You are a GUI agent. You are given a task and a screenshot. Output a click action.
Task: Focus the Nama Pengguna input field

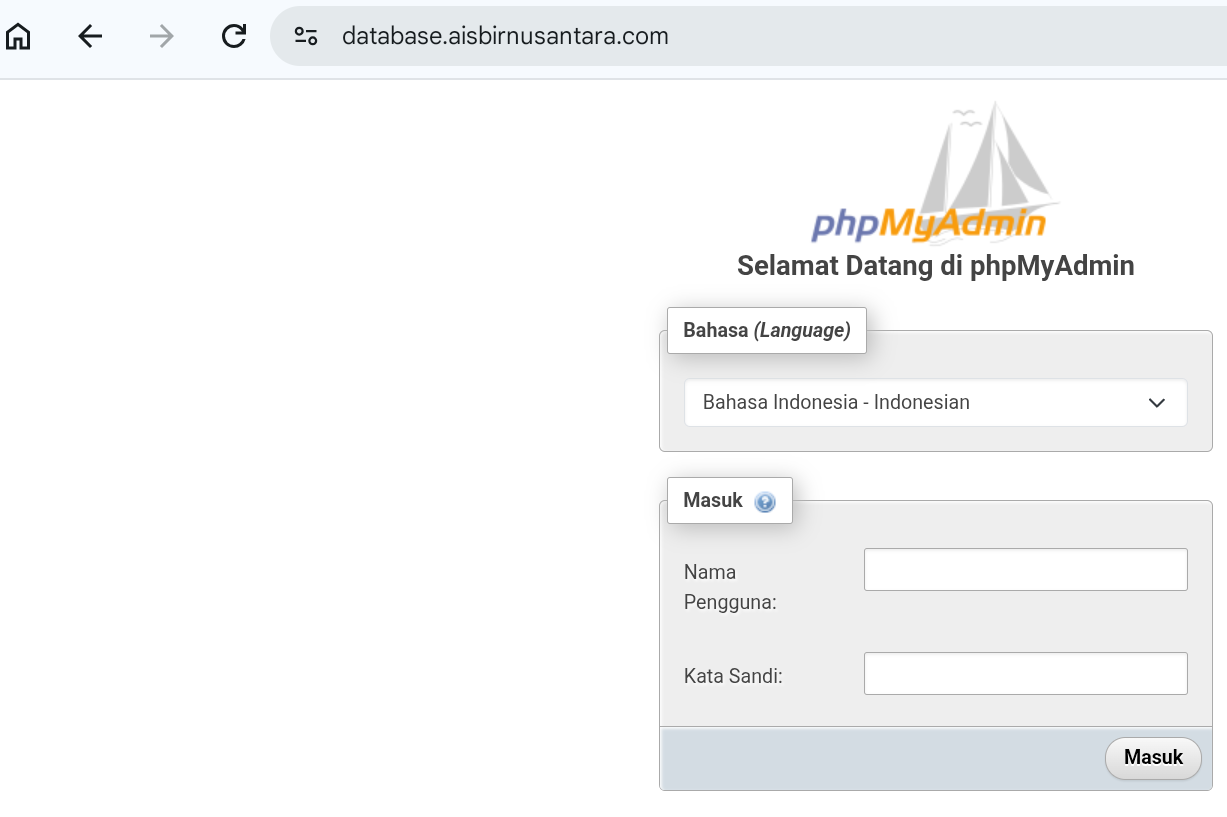pos(1025,570)
